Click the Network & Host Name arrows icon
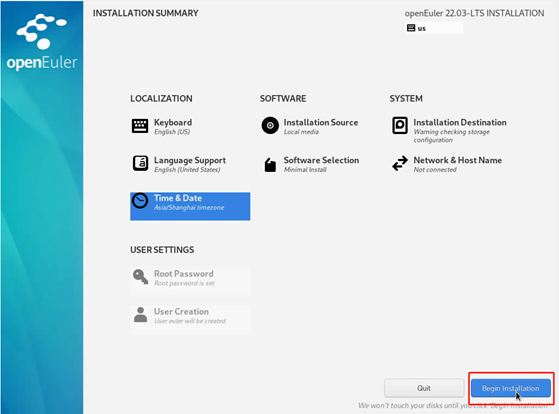Image resolution: width=559 pixels, height=414 pixels. [400, 163]
